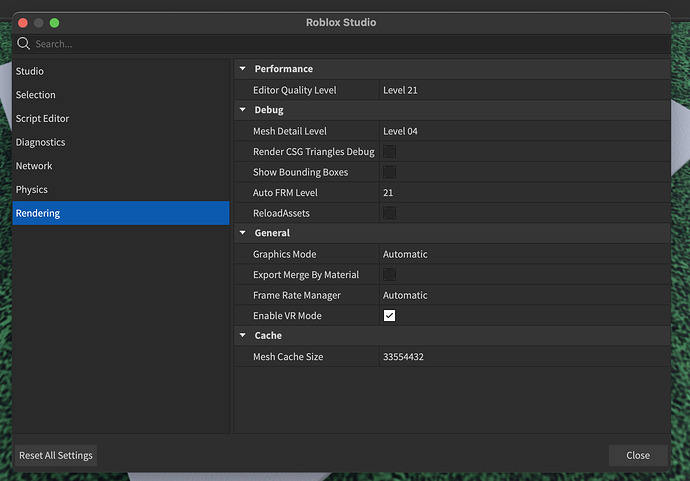Image resolution: width=690 pixels, height=481 pixels.
Task: Open the Diagnostics settings category
Action: point(121,142)
